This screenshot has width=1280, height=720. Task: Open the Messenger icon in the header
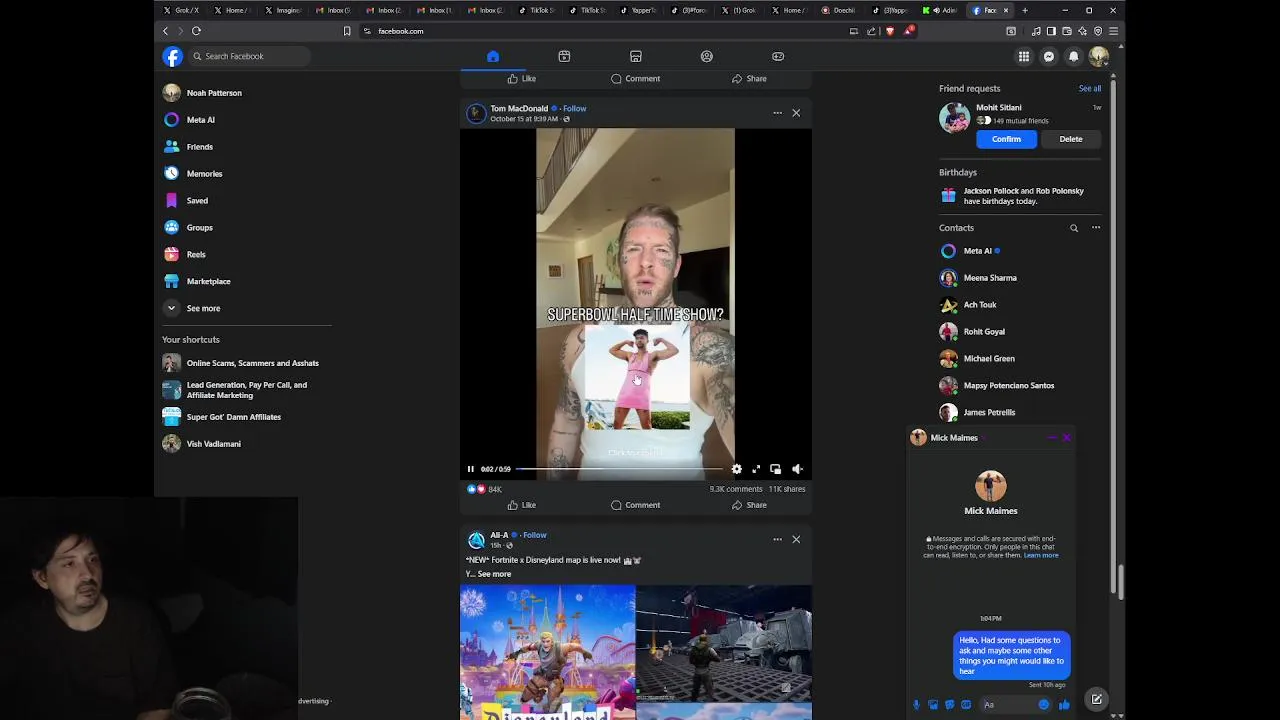(x=1049, y=56)
